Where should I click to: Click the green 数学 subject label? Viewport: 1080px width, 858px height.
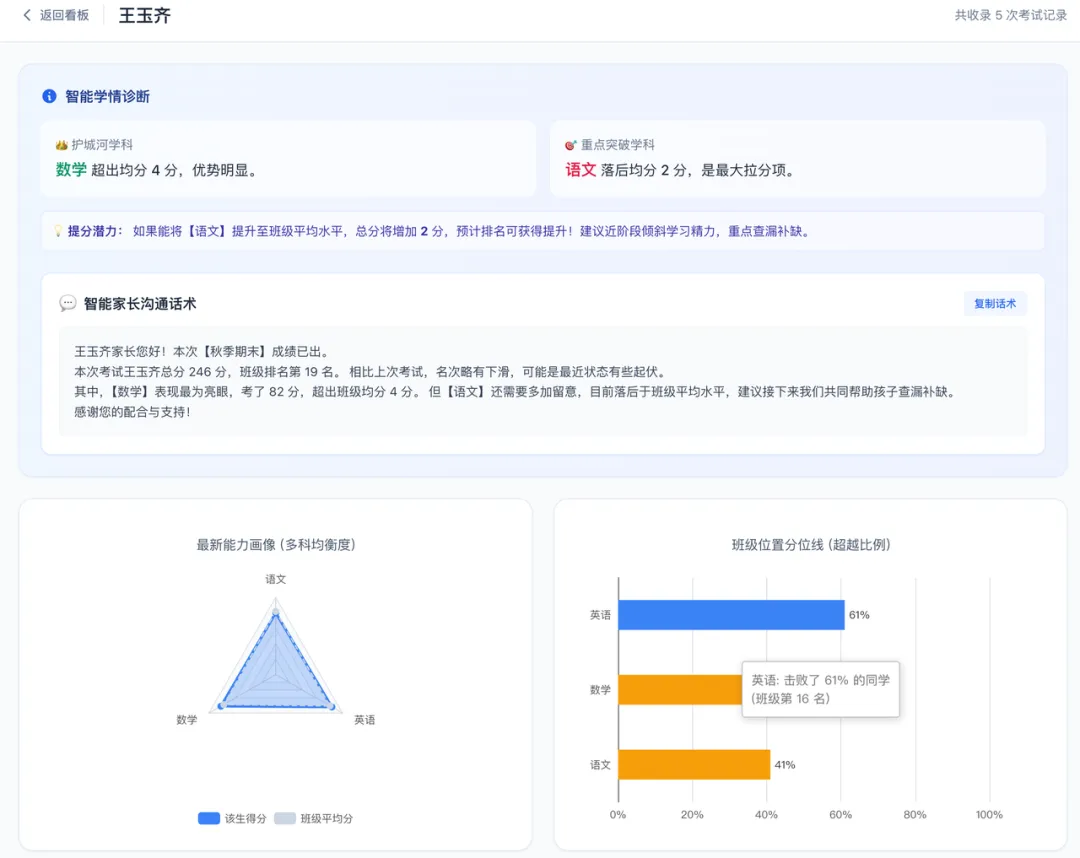pyautogui.click(x=71, y=170)
